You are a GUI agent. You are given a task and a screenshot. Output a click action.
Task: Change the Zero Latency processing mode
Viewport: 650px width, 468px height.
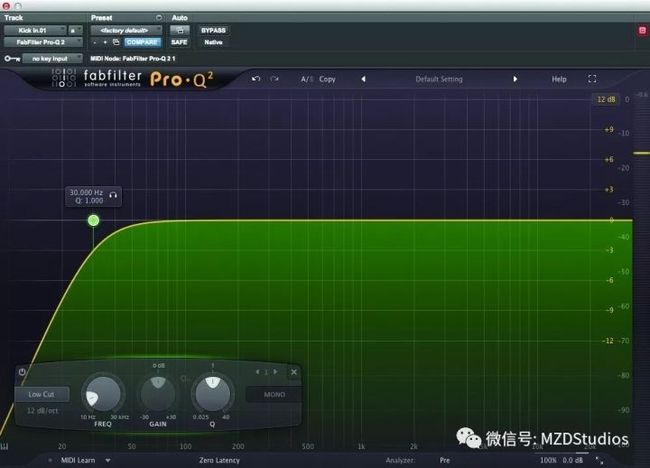219,460
